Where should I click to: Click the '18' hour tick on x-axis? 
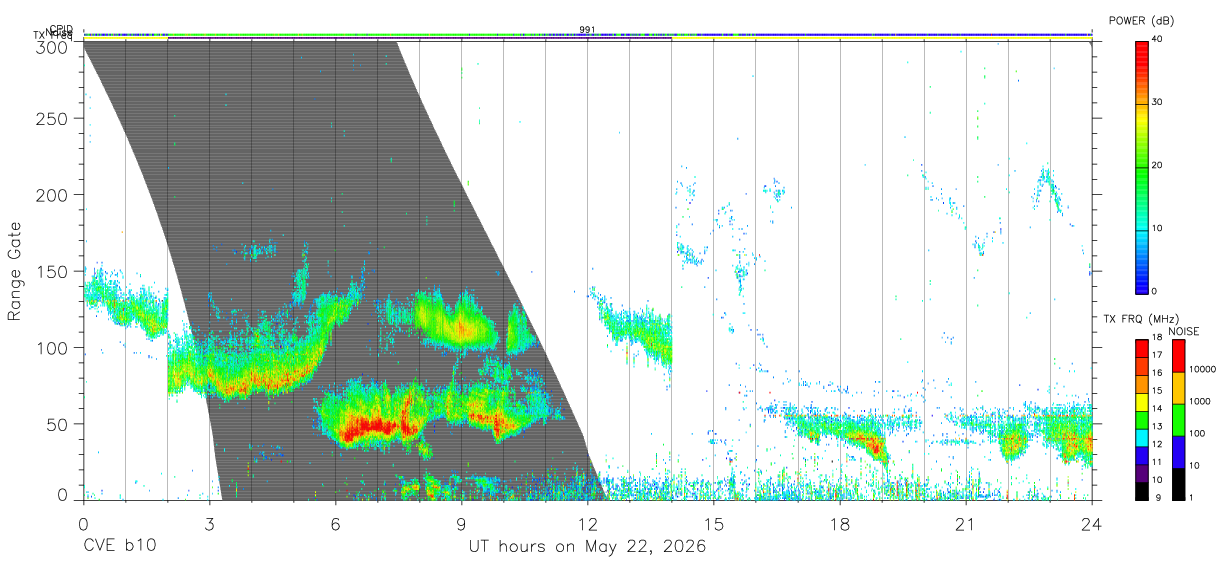click(x=839, y=525)
